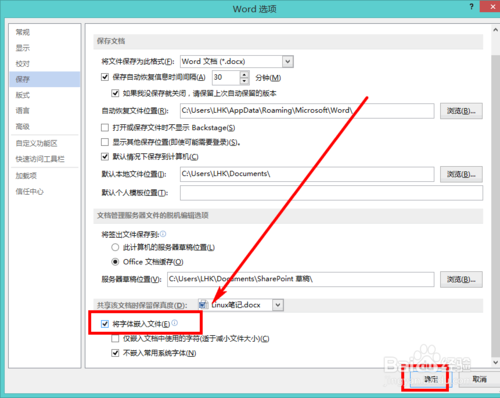Image resolution: width=500 pixels, height=398 pixels.
Task: Open the 语言 category
Action: click(23, 111)
